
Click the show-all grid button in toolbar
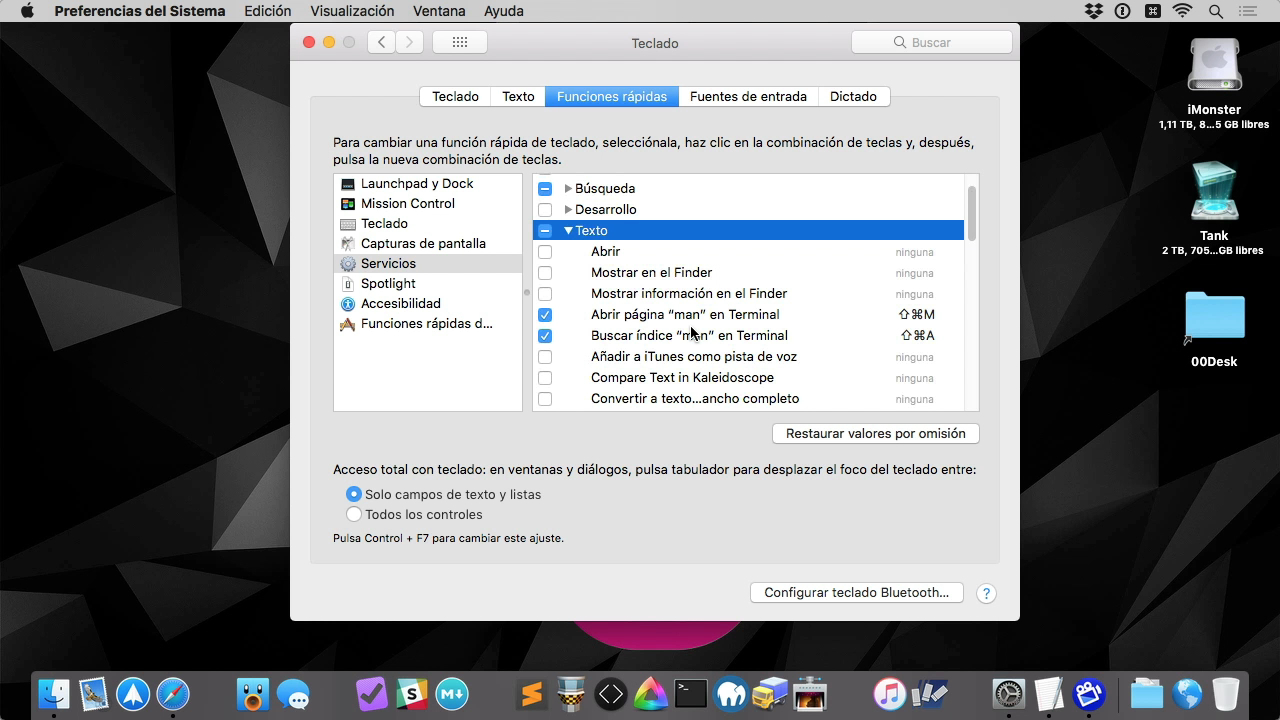(460, 42)
